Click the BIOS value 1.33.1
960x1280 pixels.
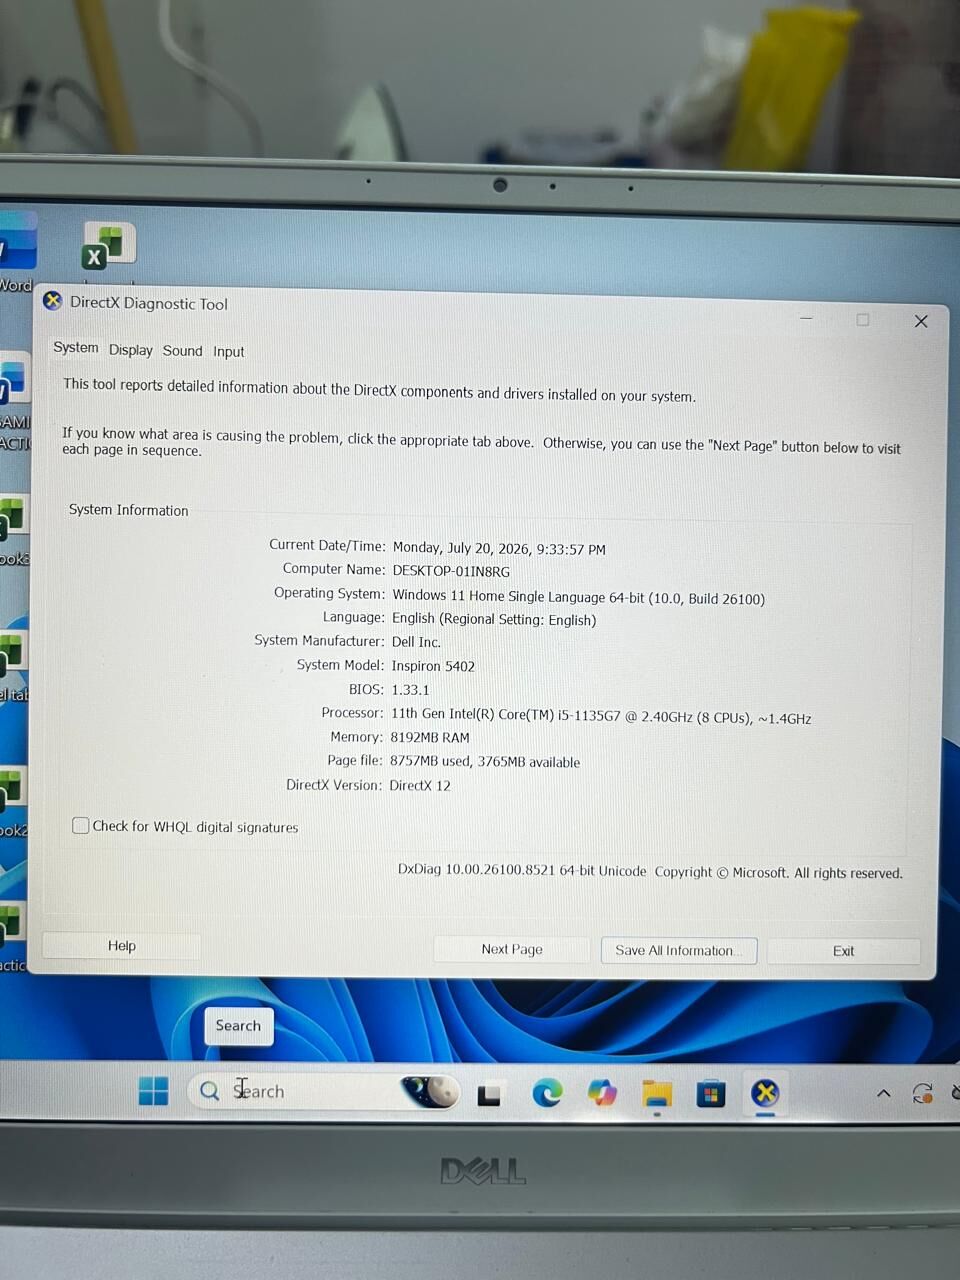pyautogui.click(x=410, y=690)
